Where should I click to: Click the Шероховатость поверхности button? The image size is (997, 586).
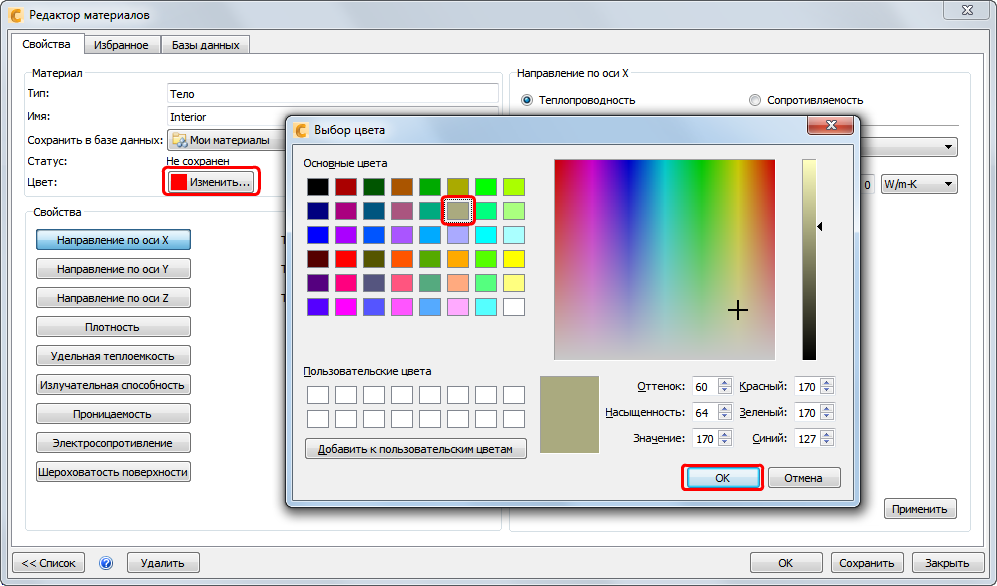(x=113, y=472)
